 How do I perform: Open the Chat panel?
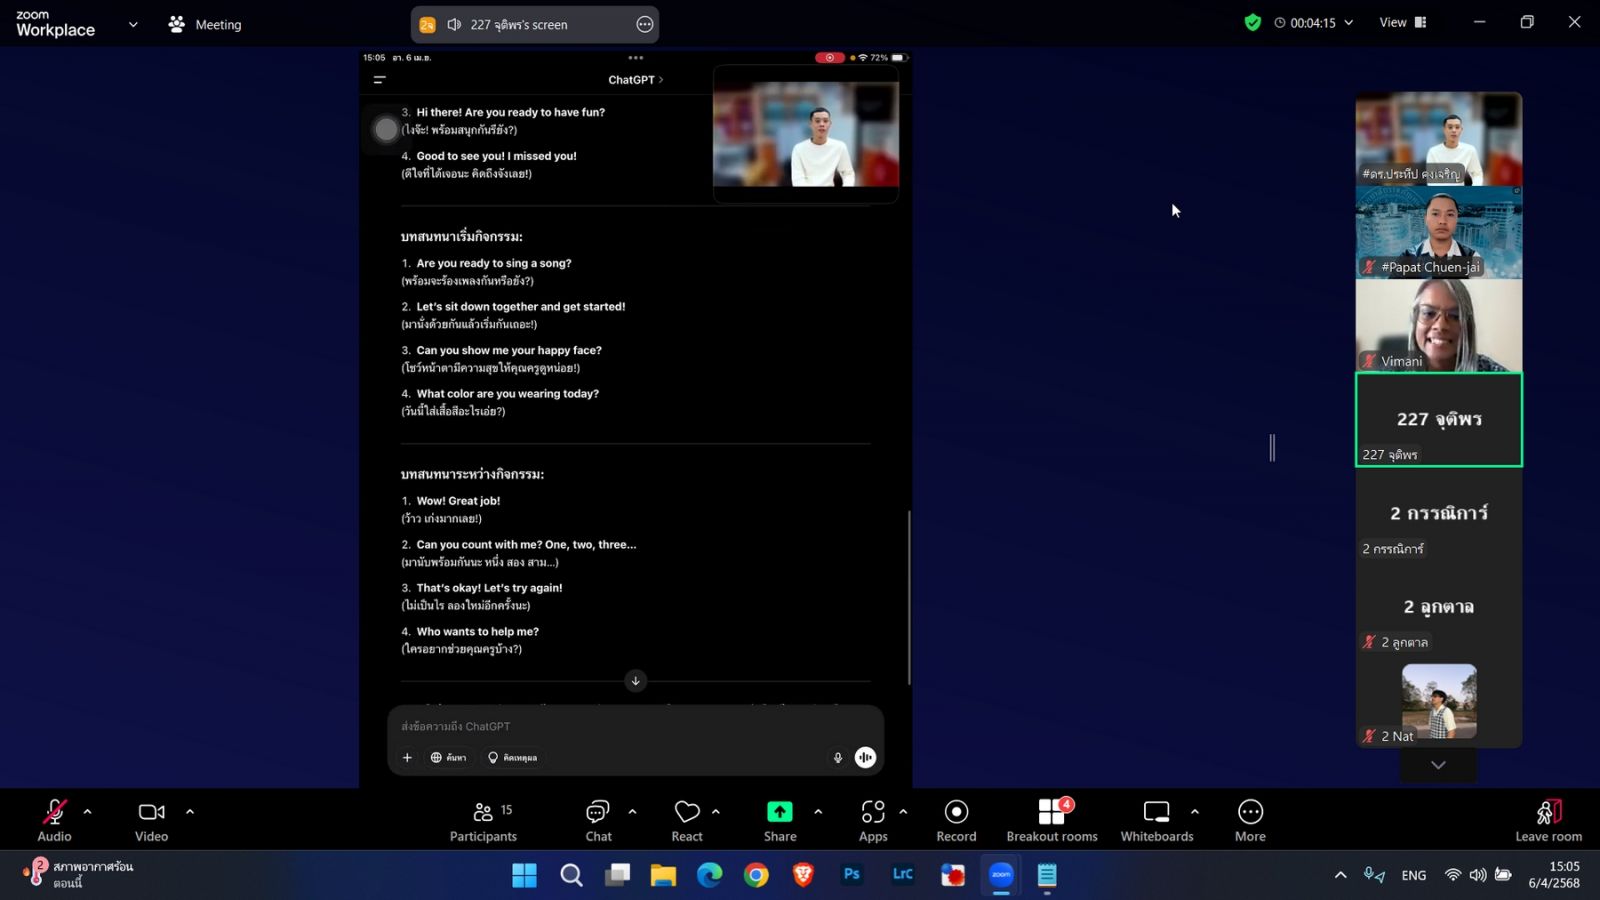[598, 820]
